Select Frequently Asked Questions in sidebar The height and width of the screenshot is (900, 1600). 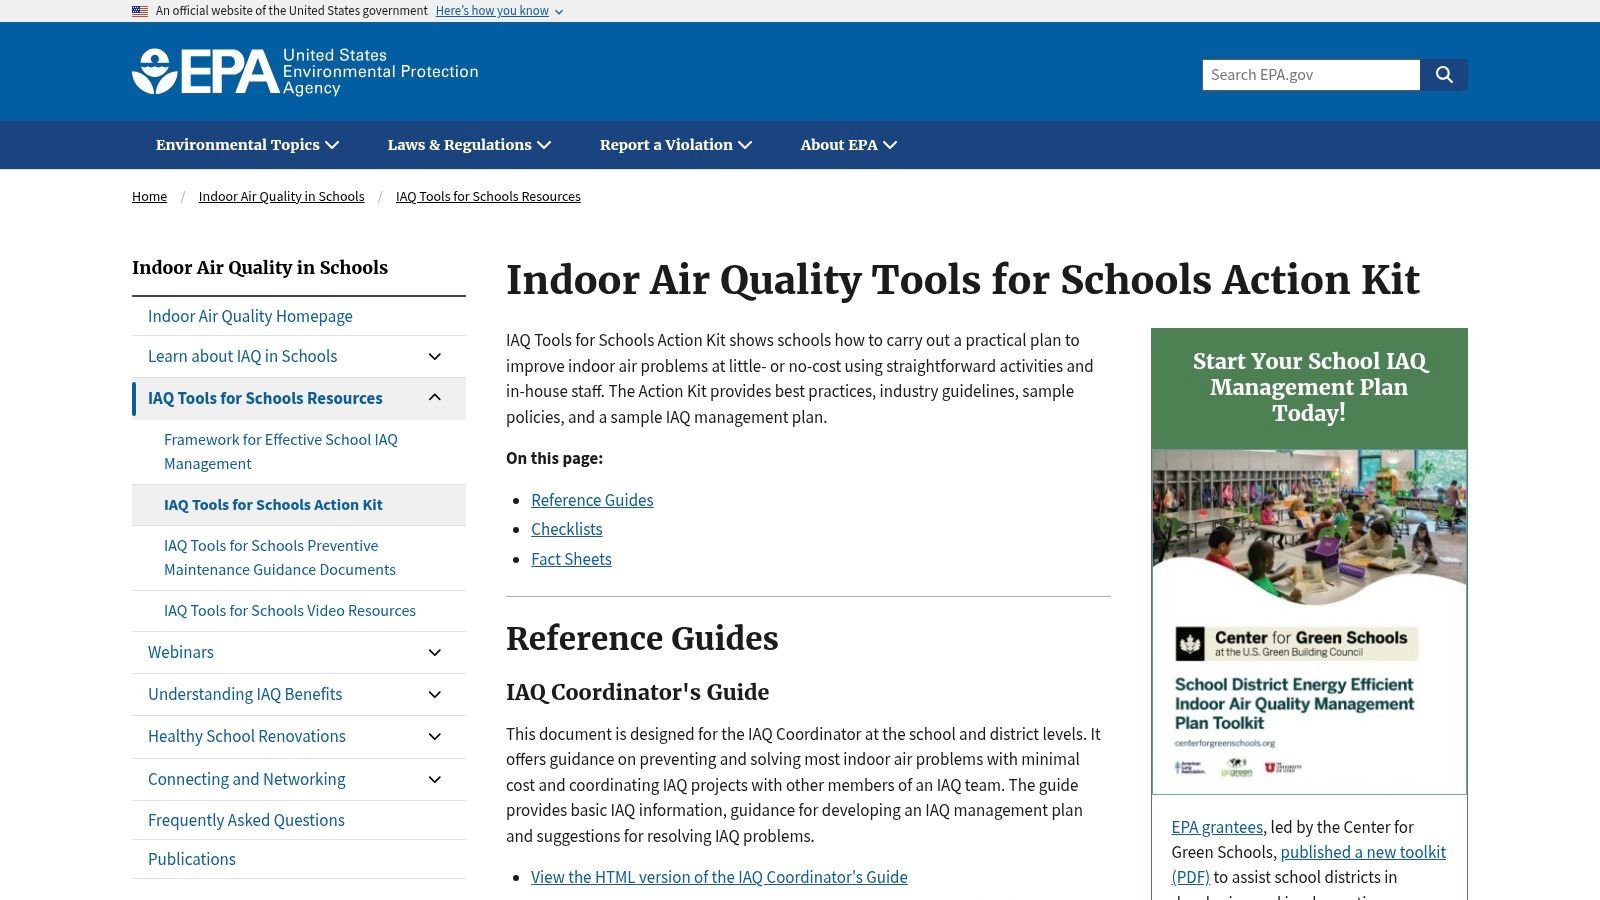(x=246, y=820)
